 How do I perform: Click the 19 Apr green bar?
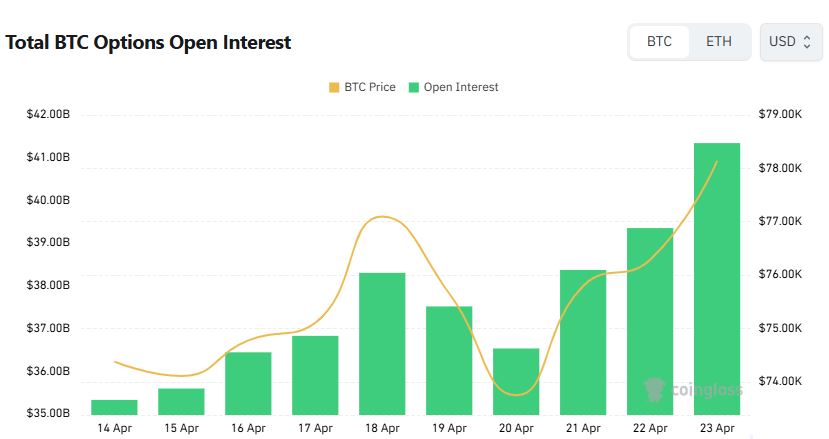[x=449, y=360]
